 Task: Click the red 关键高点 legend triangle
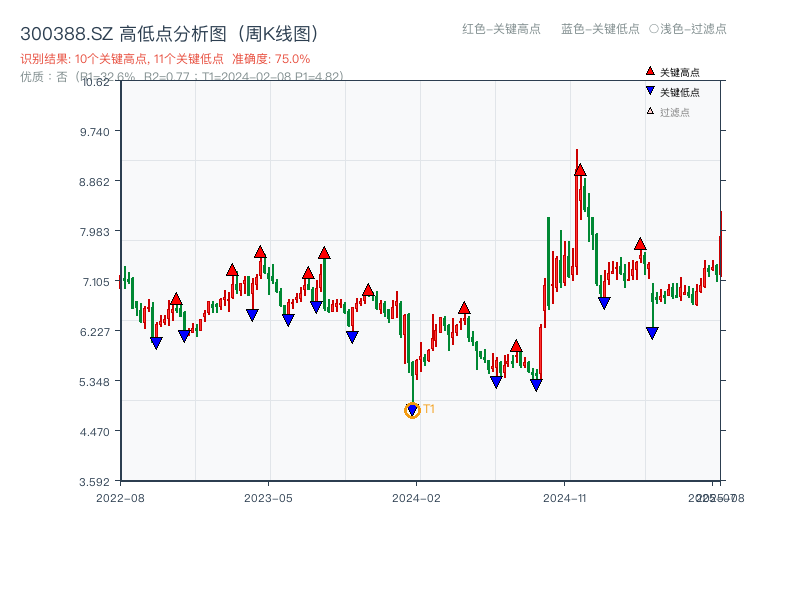coord(650,72)
